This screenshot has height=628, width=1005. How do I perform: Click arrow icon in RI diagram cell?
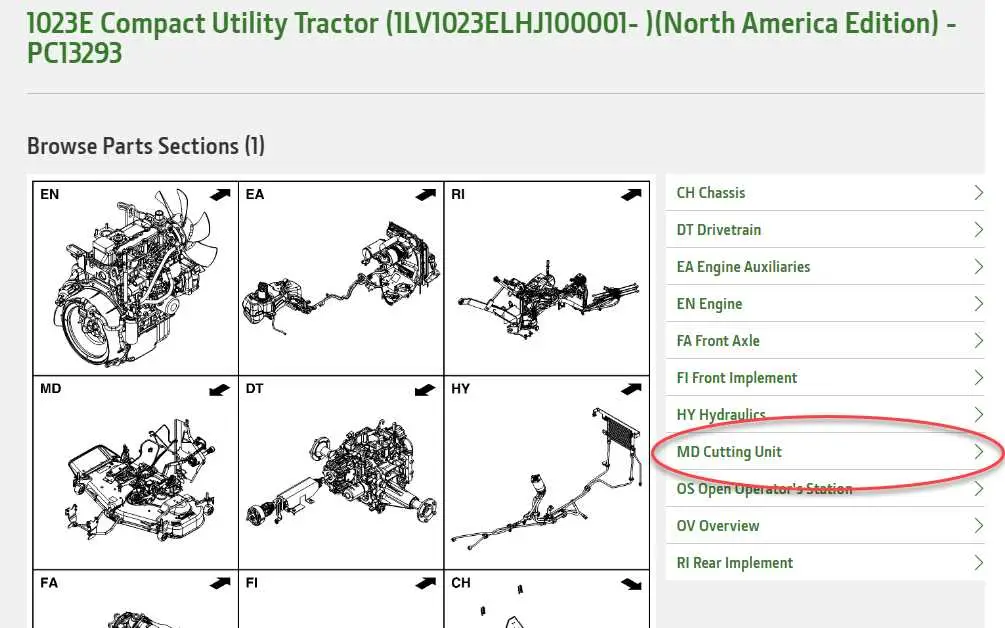click(631, 195)
